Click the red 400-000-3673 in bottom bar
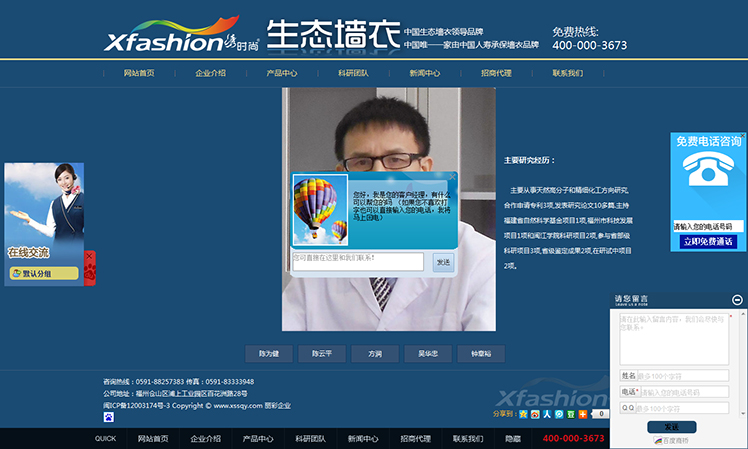 point(573,438)
